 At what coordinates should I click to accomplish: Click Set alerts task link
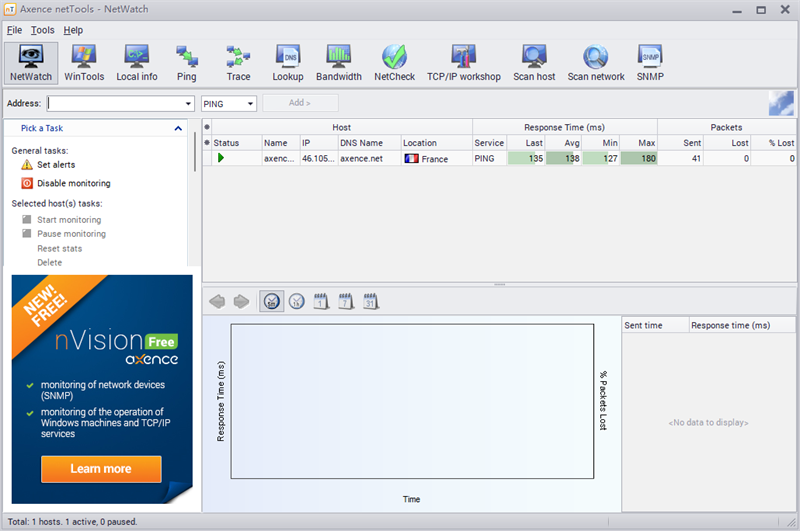point(56,165)
